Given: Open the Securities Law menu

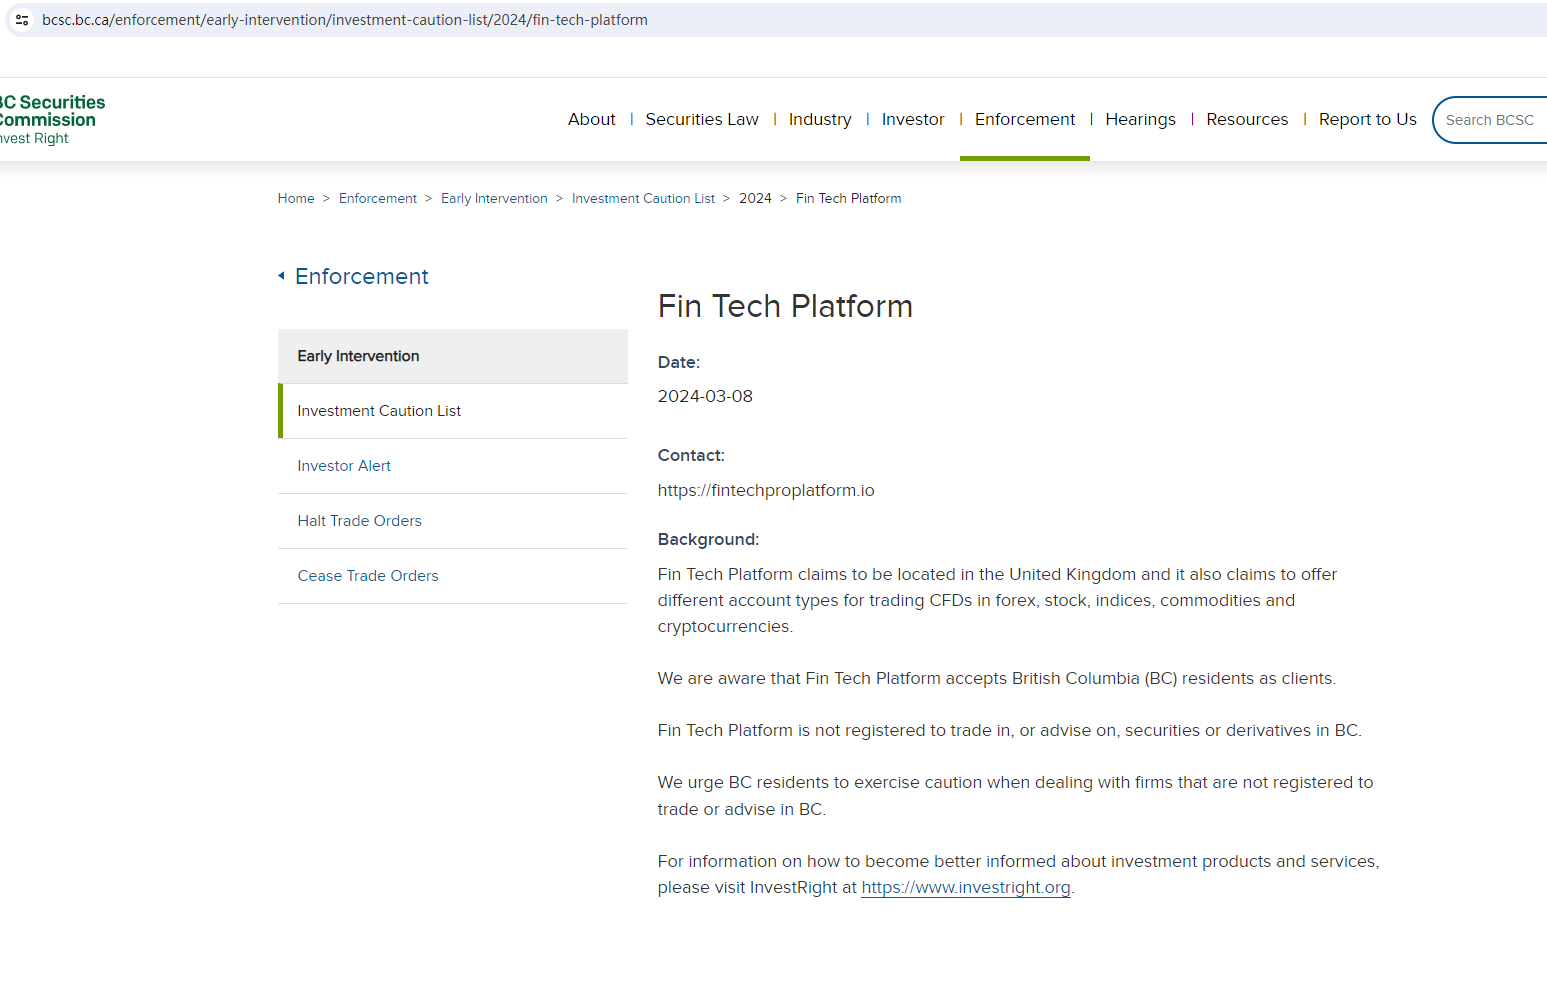Looking at the screenshot, I should 701,120.
